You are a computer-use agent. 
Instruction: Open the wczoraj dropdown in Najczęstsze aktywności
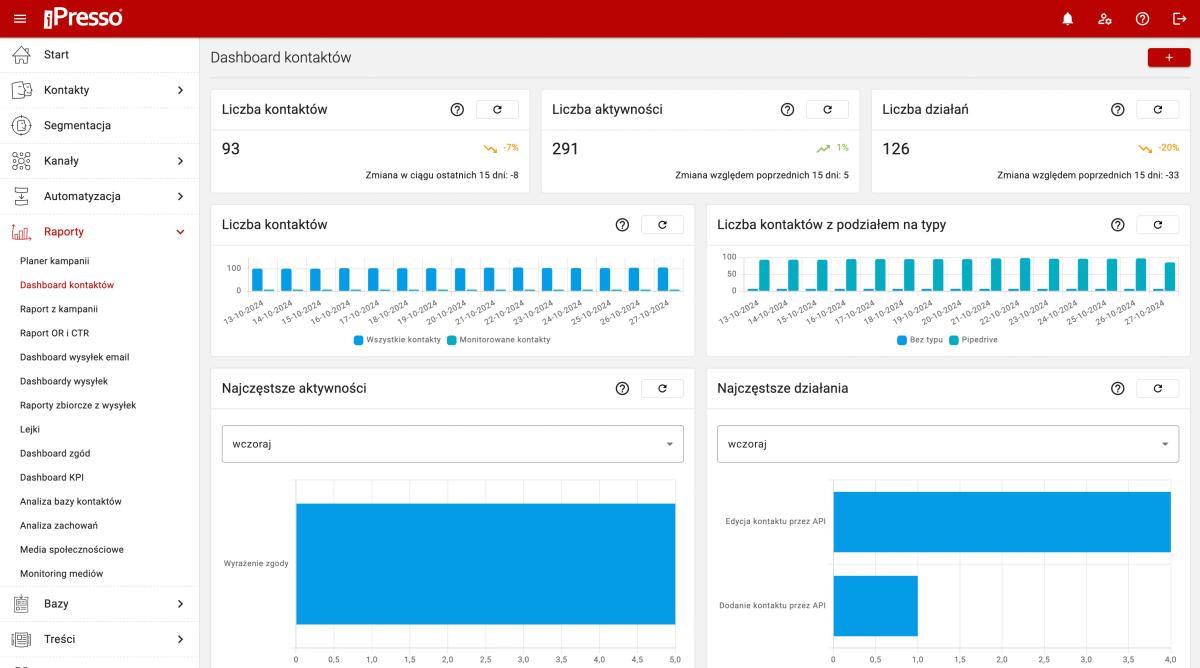[x=452, y=444]
